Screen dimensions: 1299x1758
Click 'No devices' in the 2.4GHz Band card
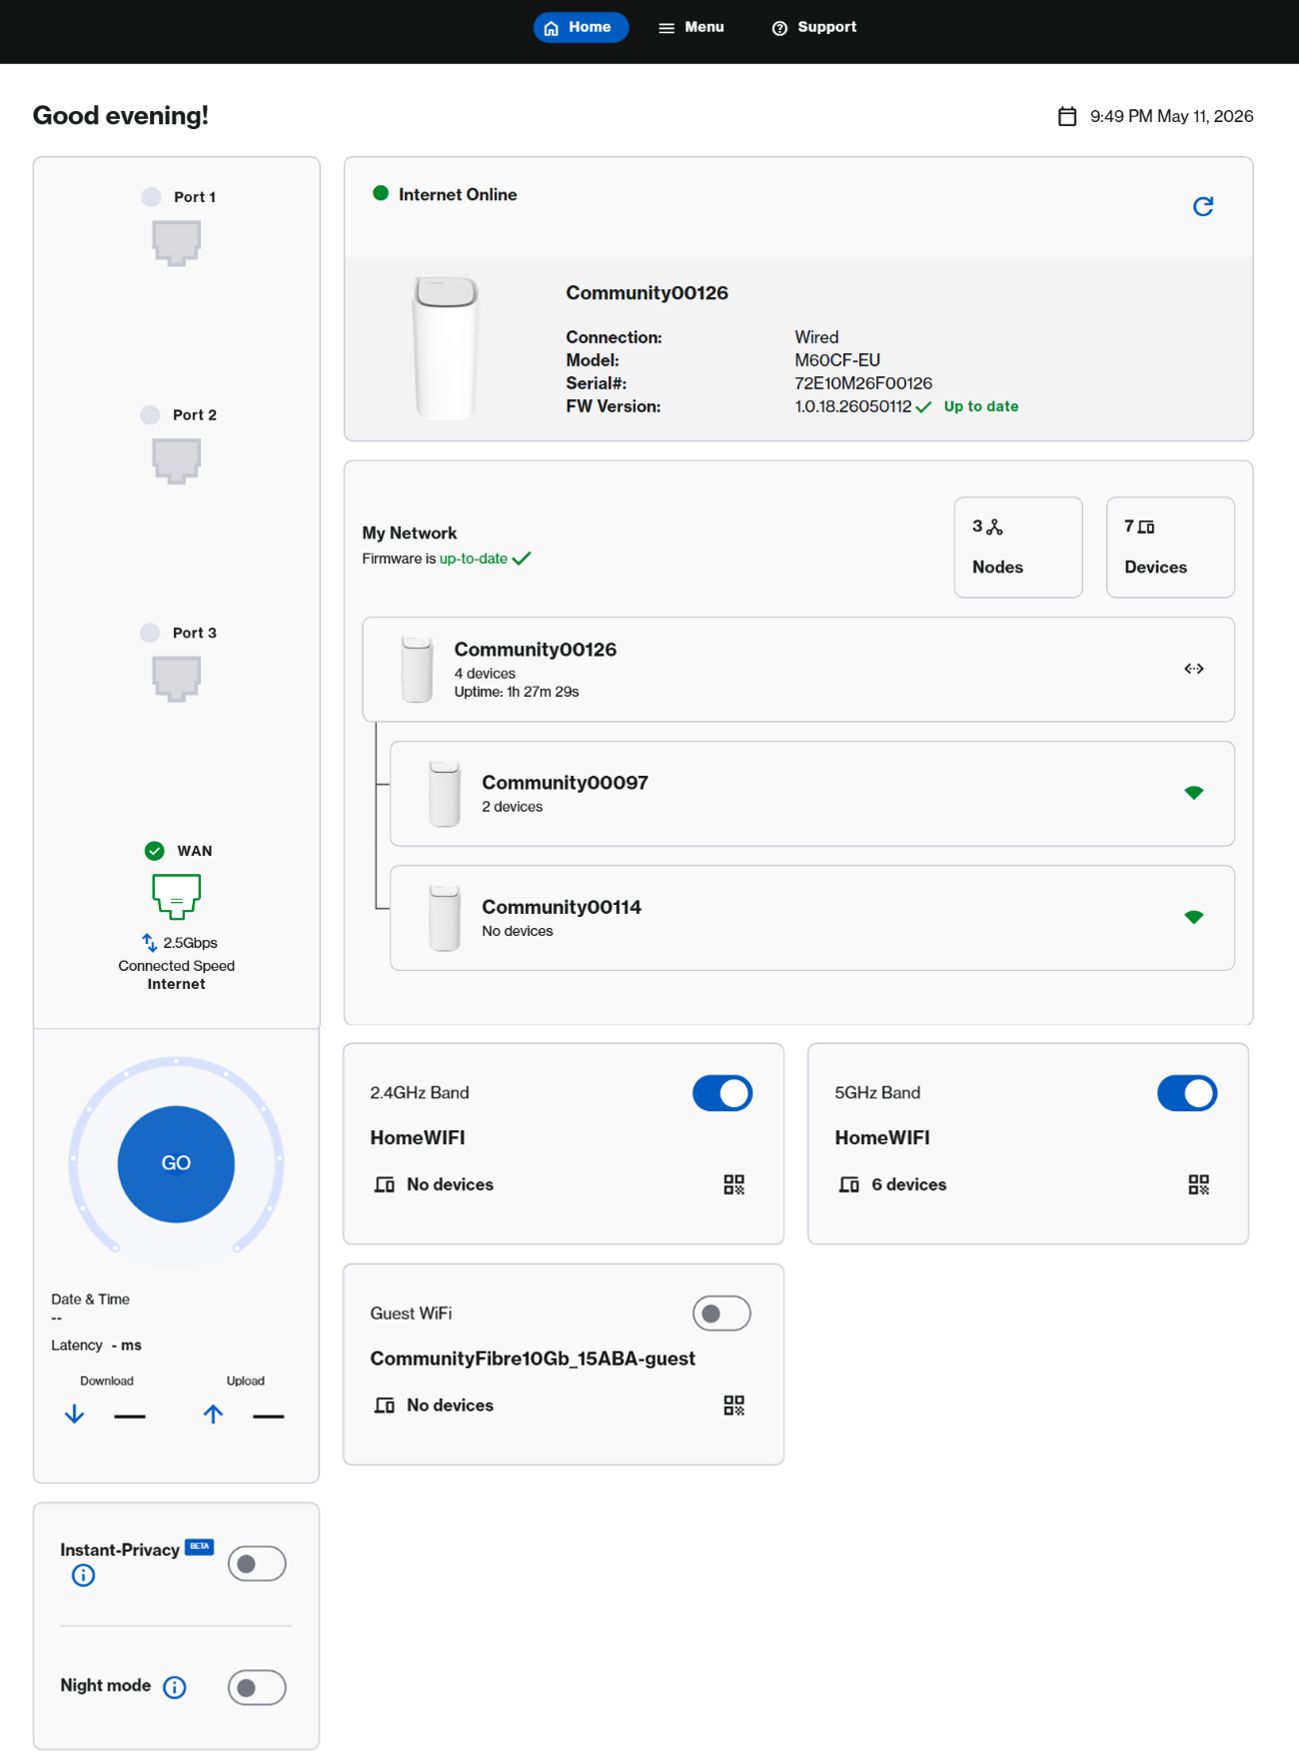click(x=450, y=1185)
